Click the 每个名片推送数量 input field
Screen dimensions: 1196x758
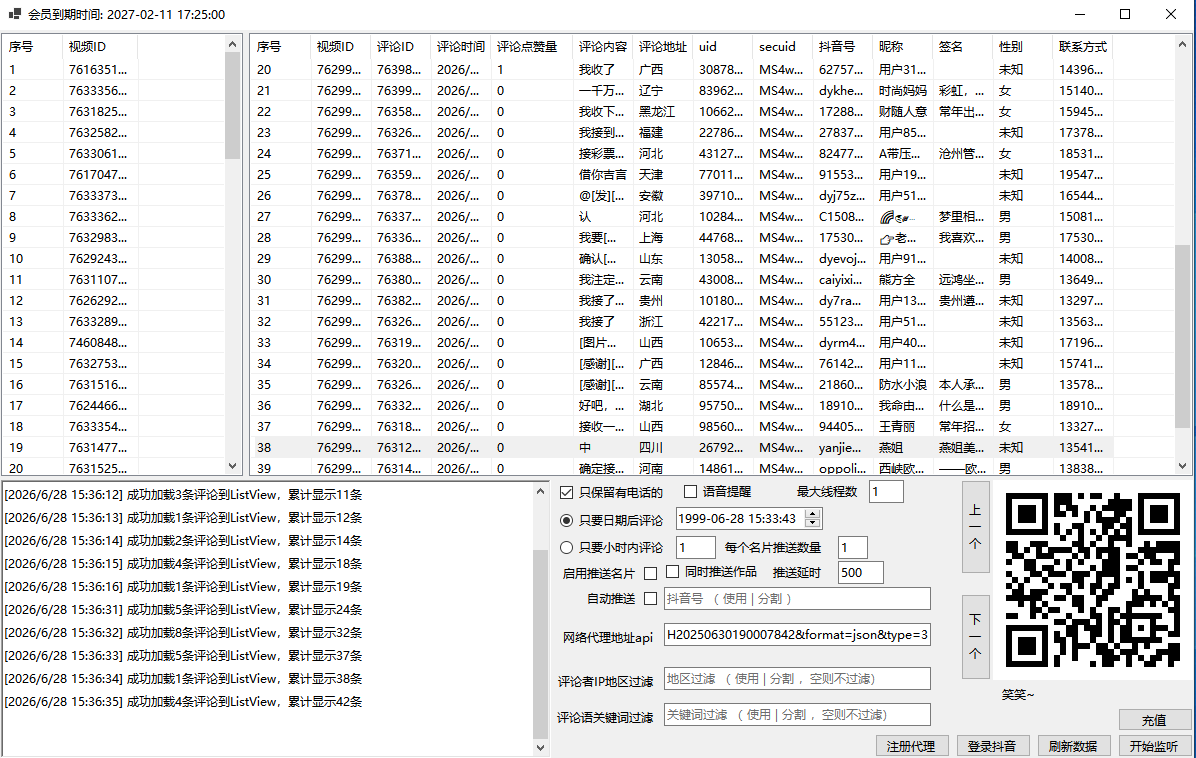coord(853,548)
